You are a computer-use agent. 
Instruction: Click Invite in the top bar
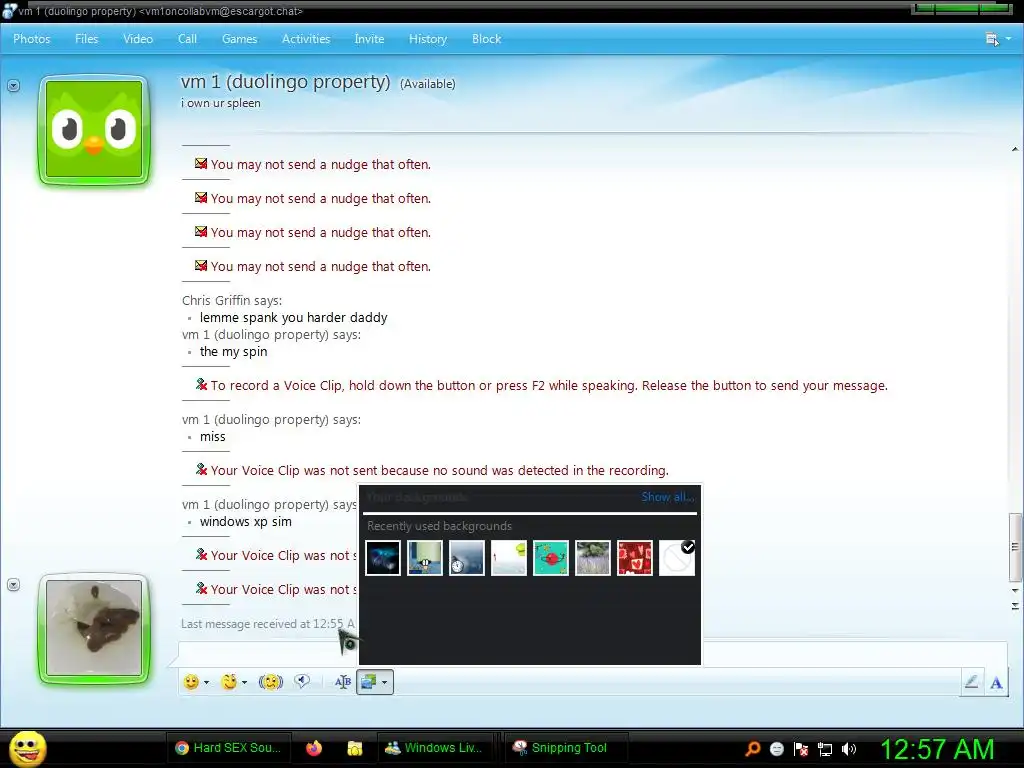[369, 39]
